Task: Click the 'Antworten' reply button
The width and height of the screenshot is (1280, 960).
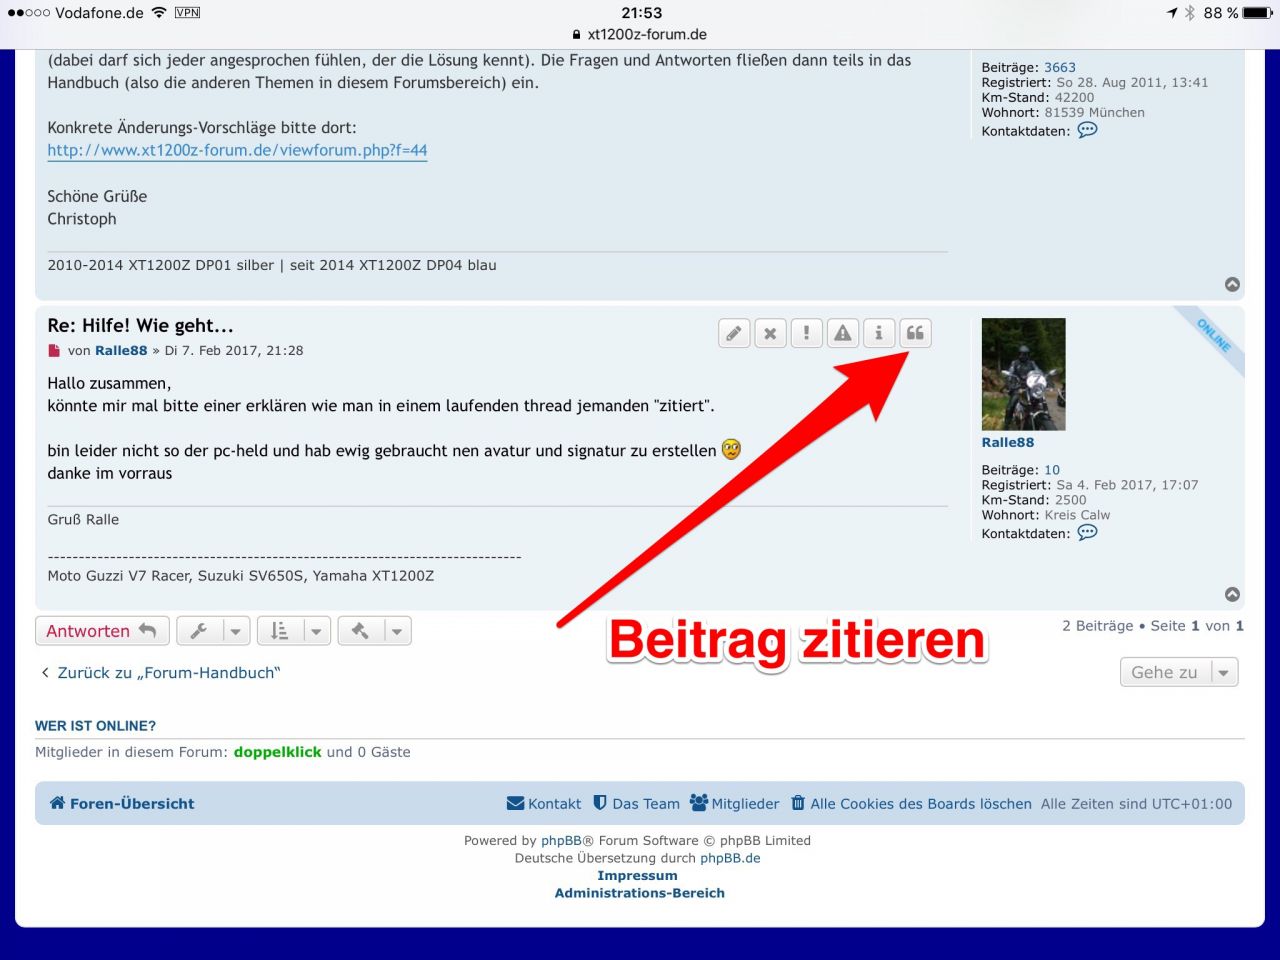Action: 102,631
